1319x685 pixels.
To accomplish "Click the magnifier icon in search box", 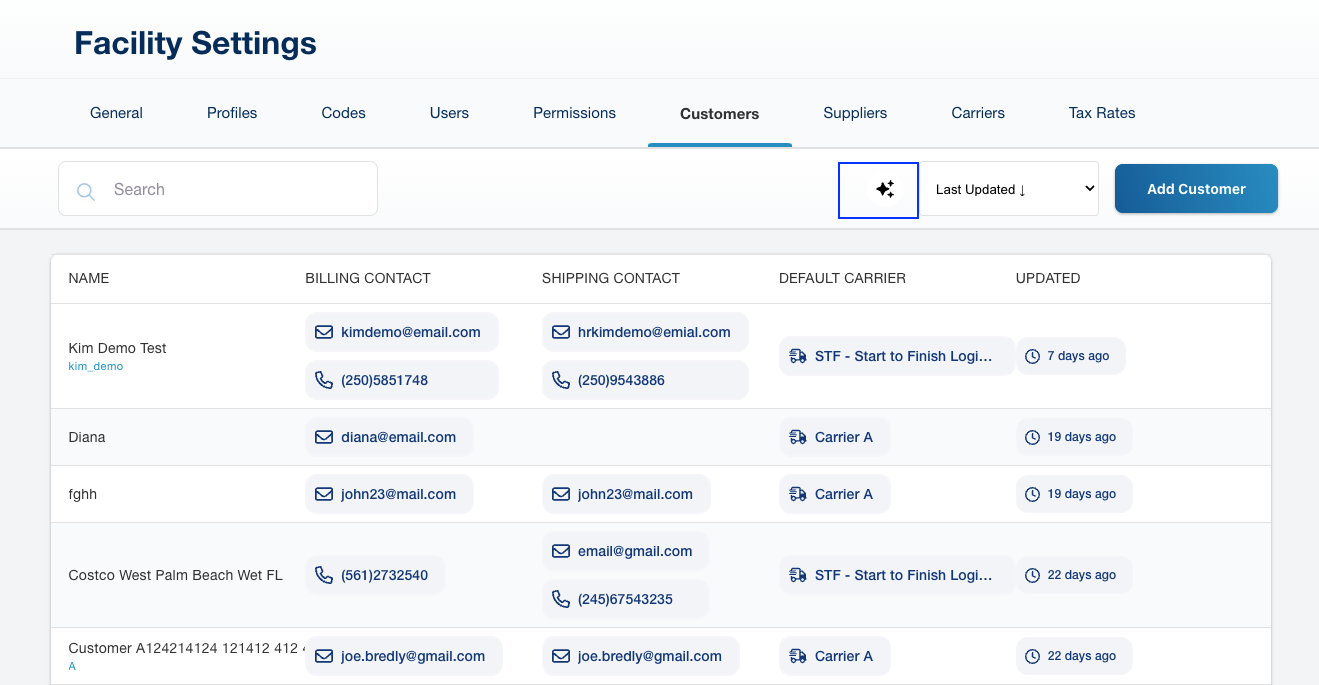I will [86, 191].
